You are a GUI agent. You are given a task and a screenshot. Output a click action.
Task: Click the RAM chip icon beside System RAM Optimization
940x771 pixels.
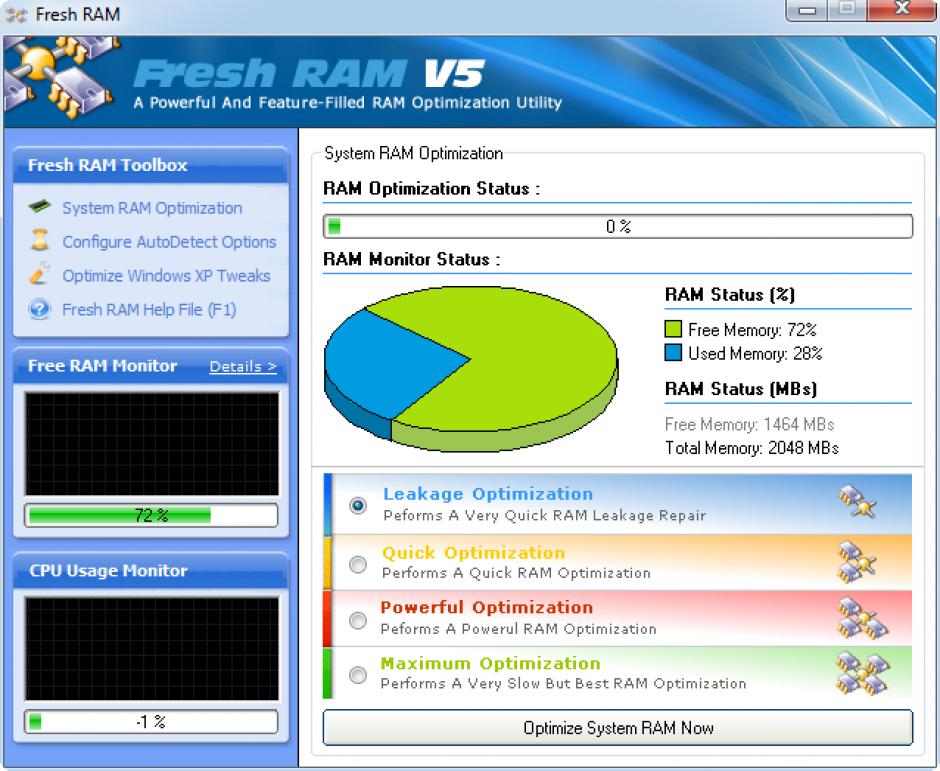tap(40, 207)
